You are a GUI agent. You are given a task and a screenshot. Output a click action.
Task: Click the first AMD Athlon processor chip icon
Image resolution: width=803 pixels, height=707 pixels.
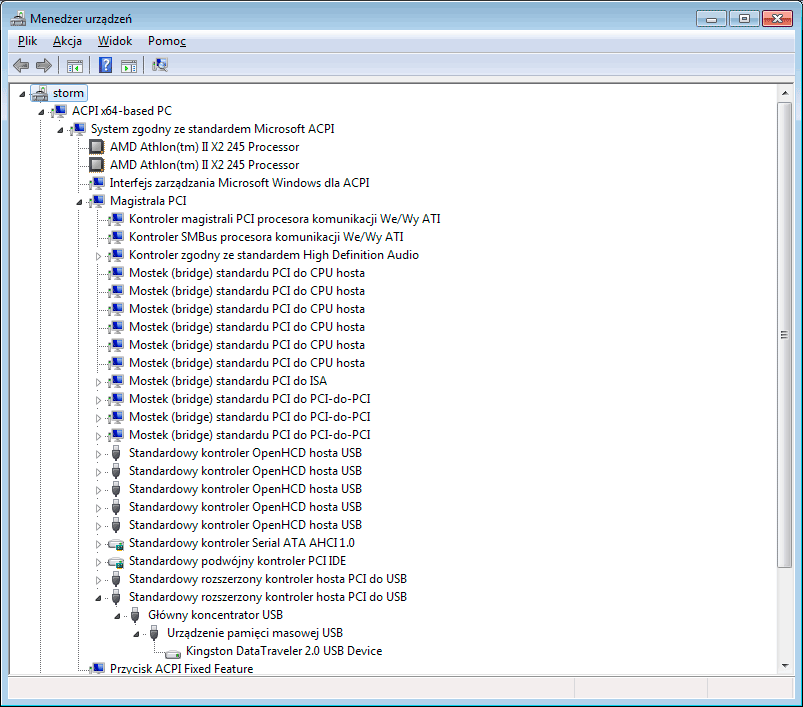pyautogui.click(x=96, y=147)
